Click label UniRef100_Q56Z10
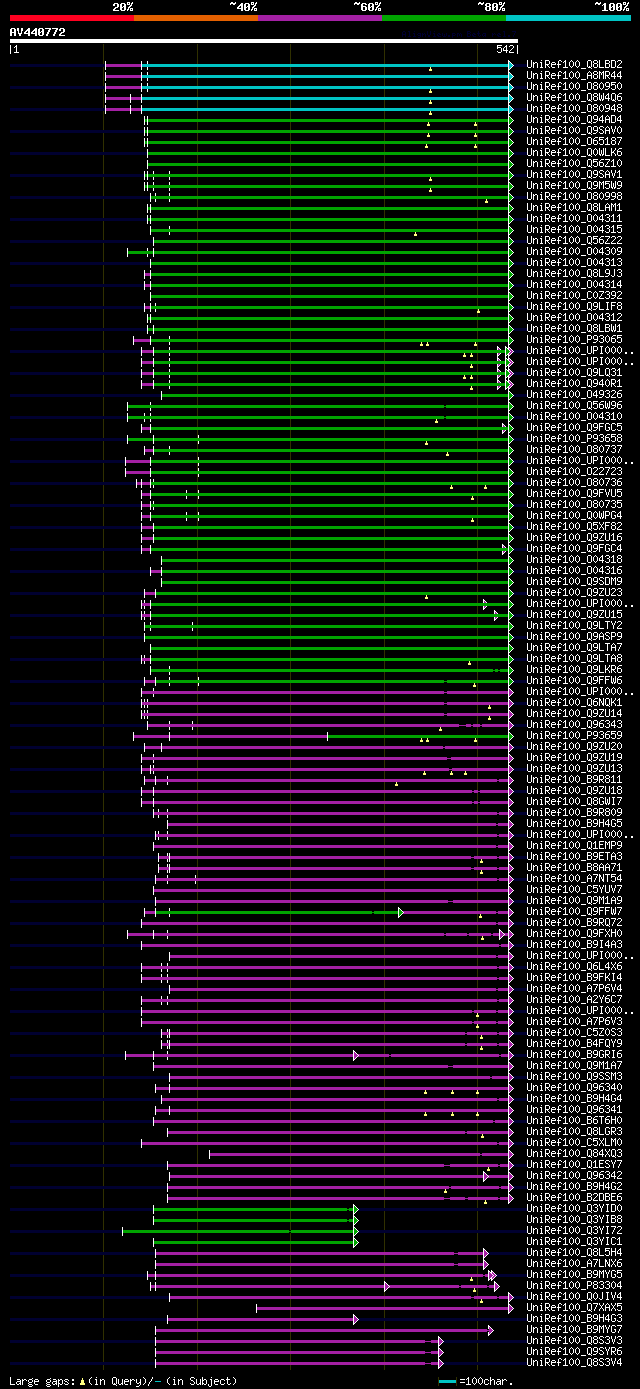This screenshot has height=1389, width=640. coord(574,164)
